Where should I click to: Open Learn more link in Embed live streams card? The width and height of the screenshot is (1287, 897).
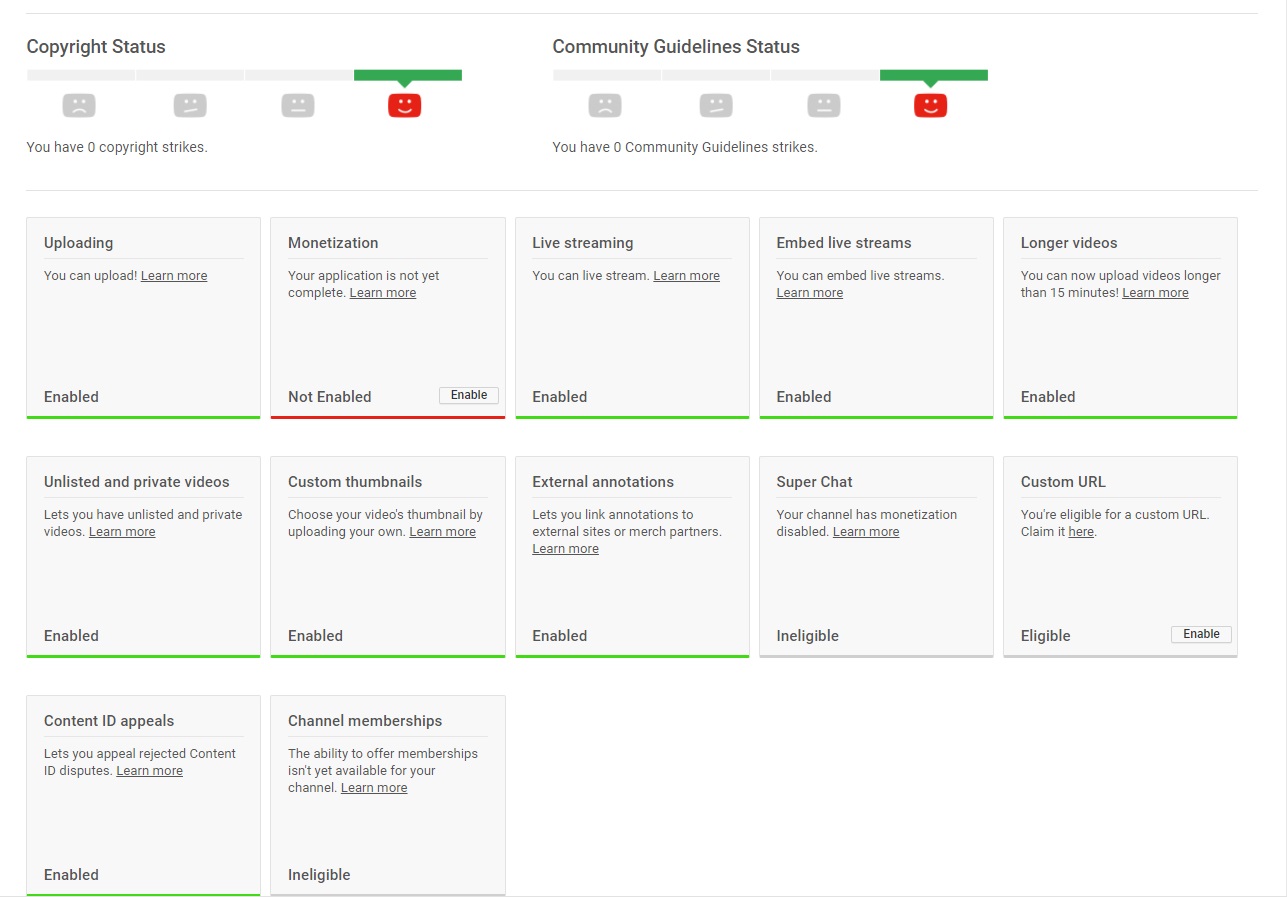pyautogui.click(x=810, y=293)
